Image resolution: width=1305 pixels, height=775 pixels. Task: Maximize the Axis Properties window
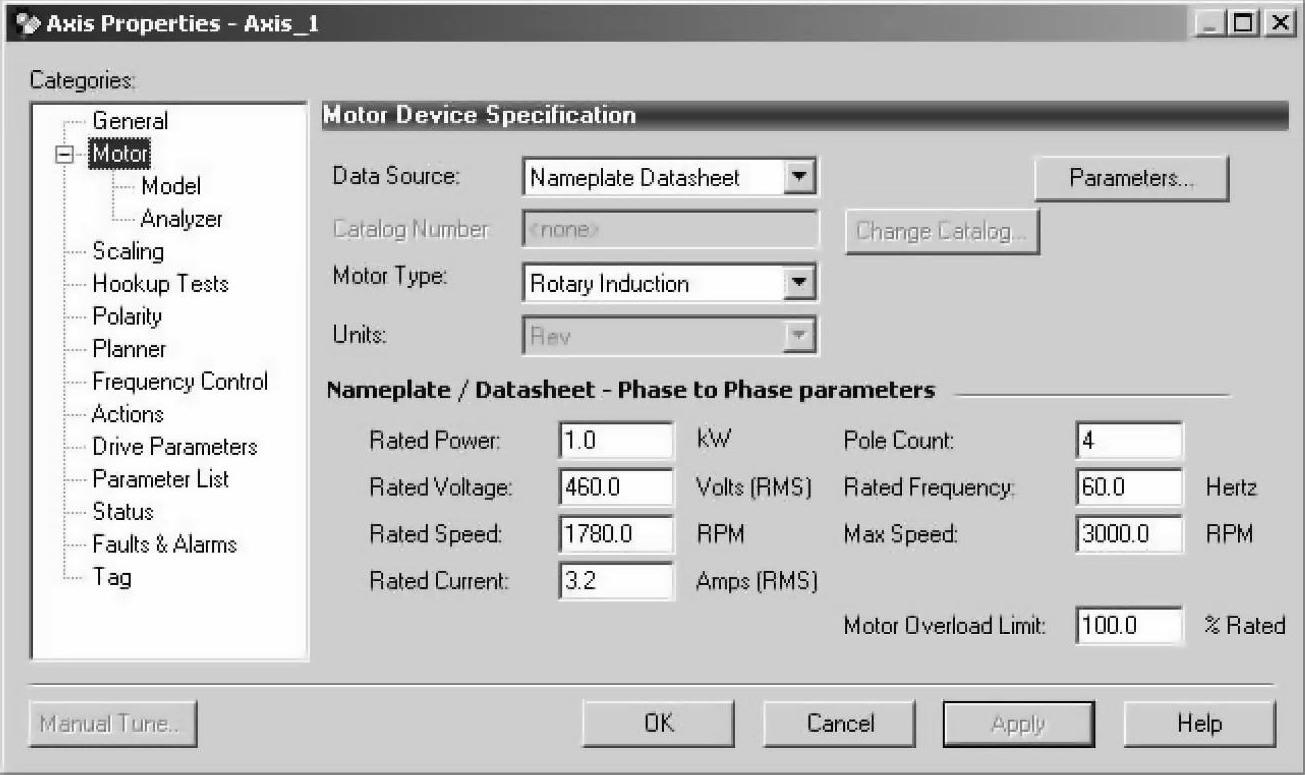coord(1245,23)
